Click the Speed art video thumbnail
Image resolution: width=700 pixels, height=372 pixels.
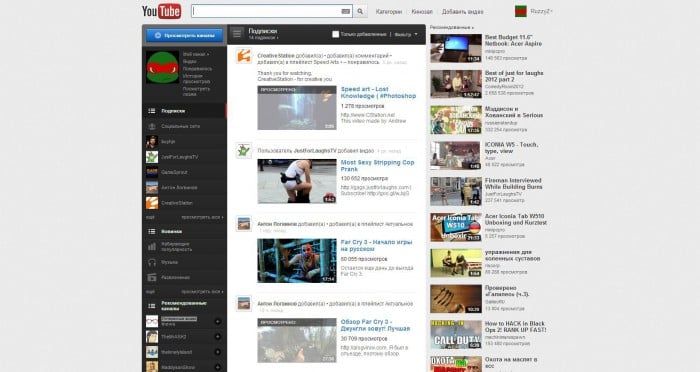(x=297, y=108)
